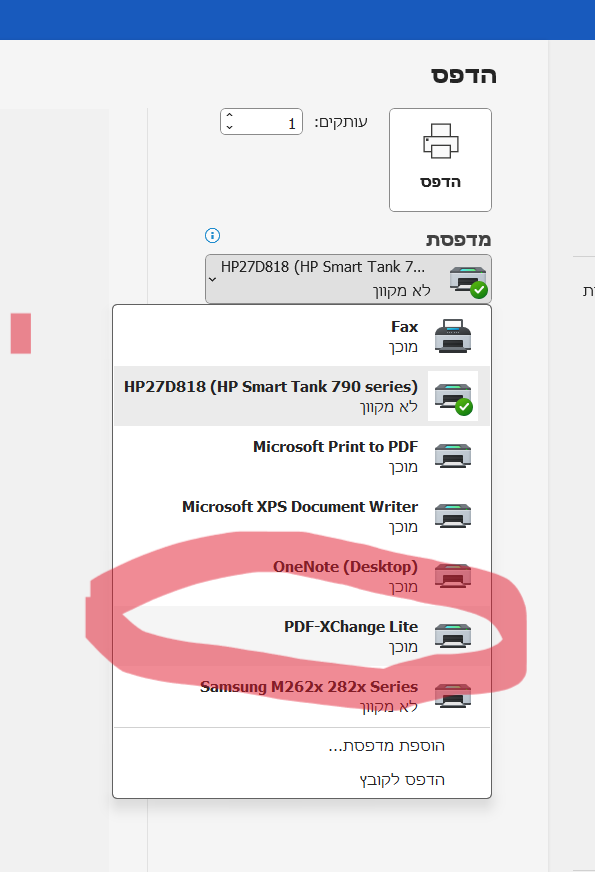Select Microsoft XPS Document Writer
This screenshot has width=595, height=872.
[x=302, y=516]
